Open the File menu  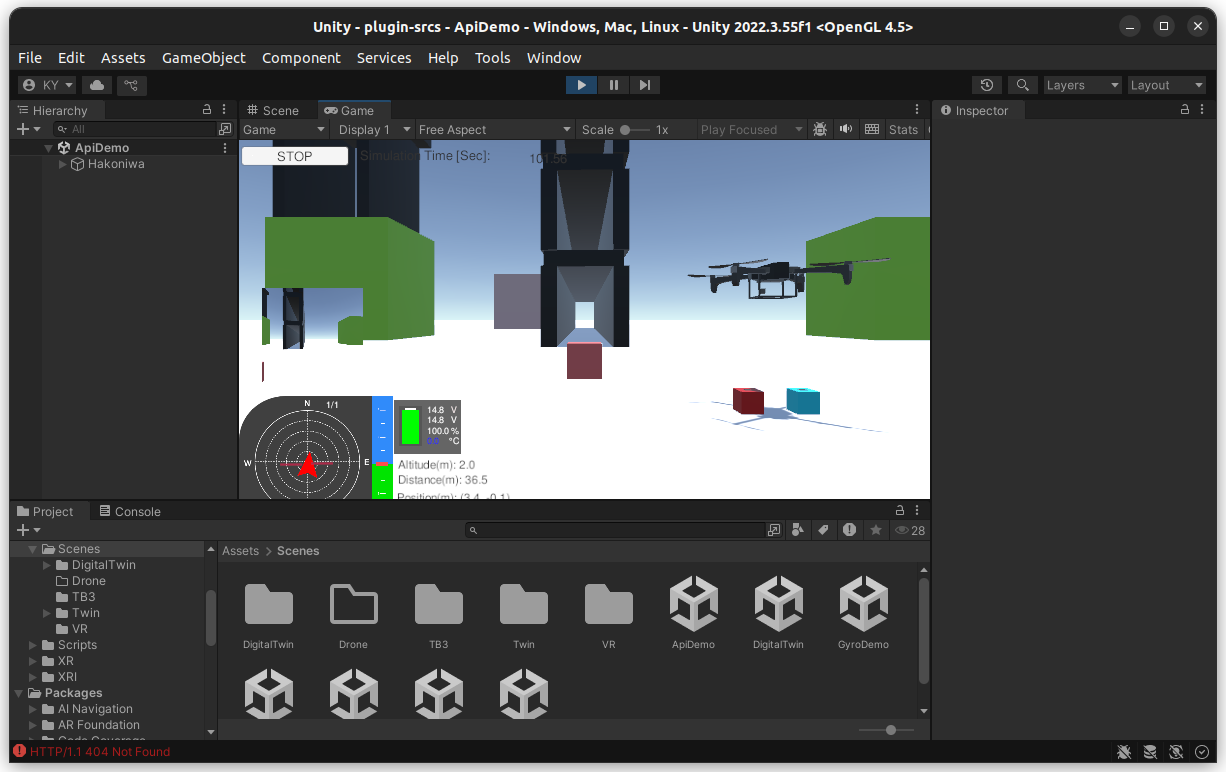[30, 58]
